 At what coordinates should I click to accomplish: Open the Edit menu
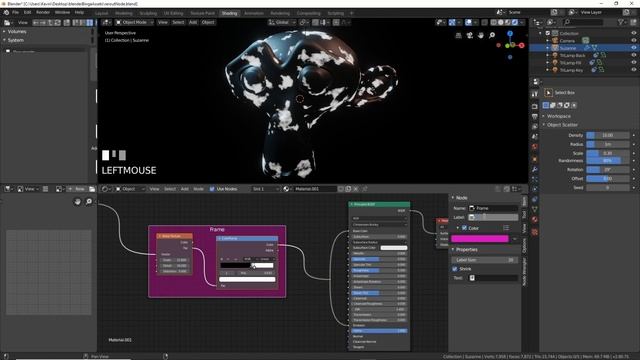tap(27, 13)
